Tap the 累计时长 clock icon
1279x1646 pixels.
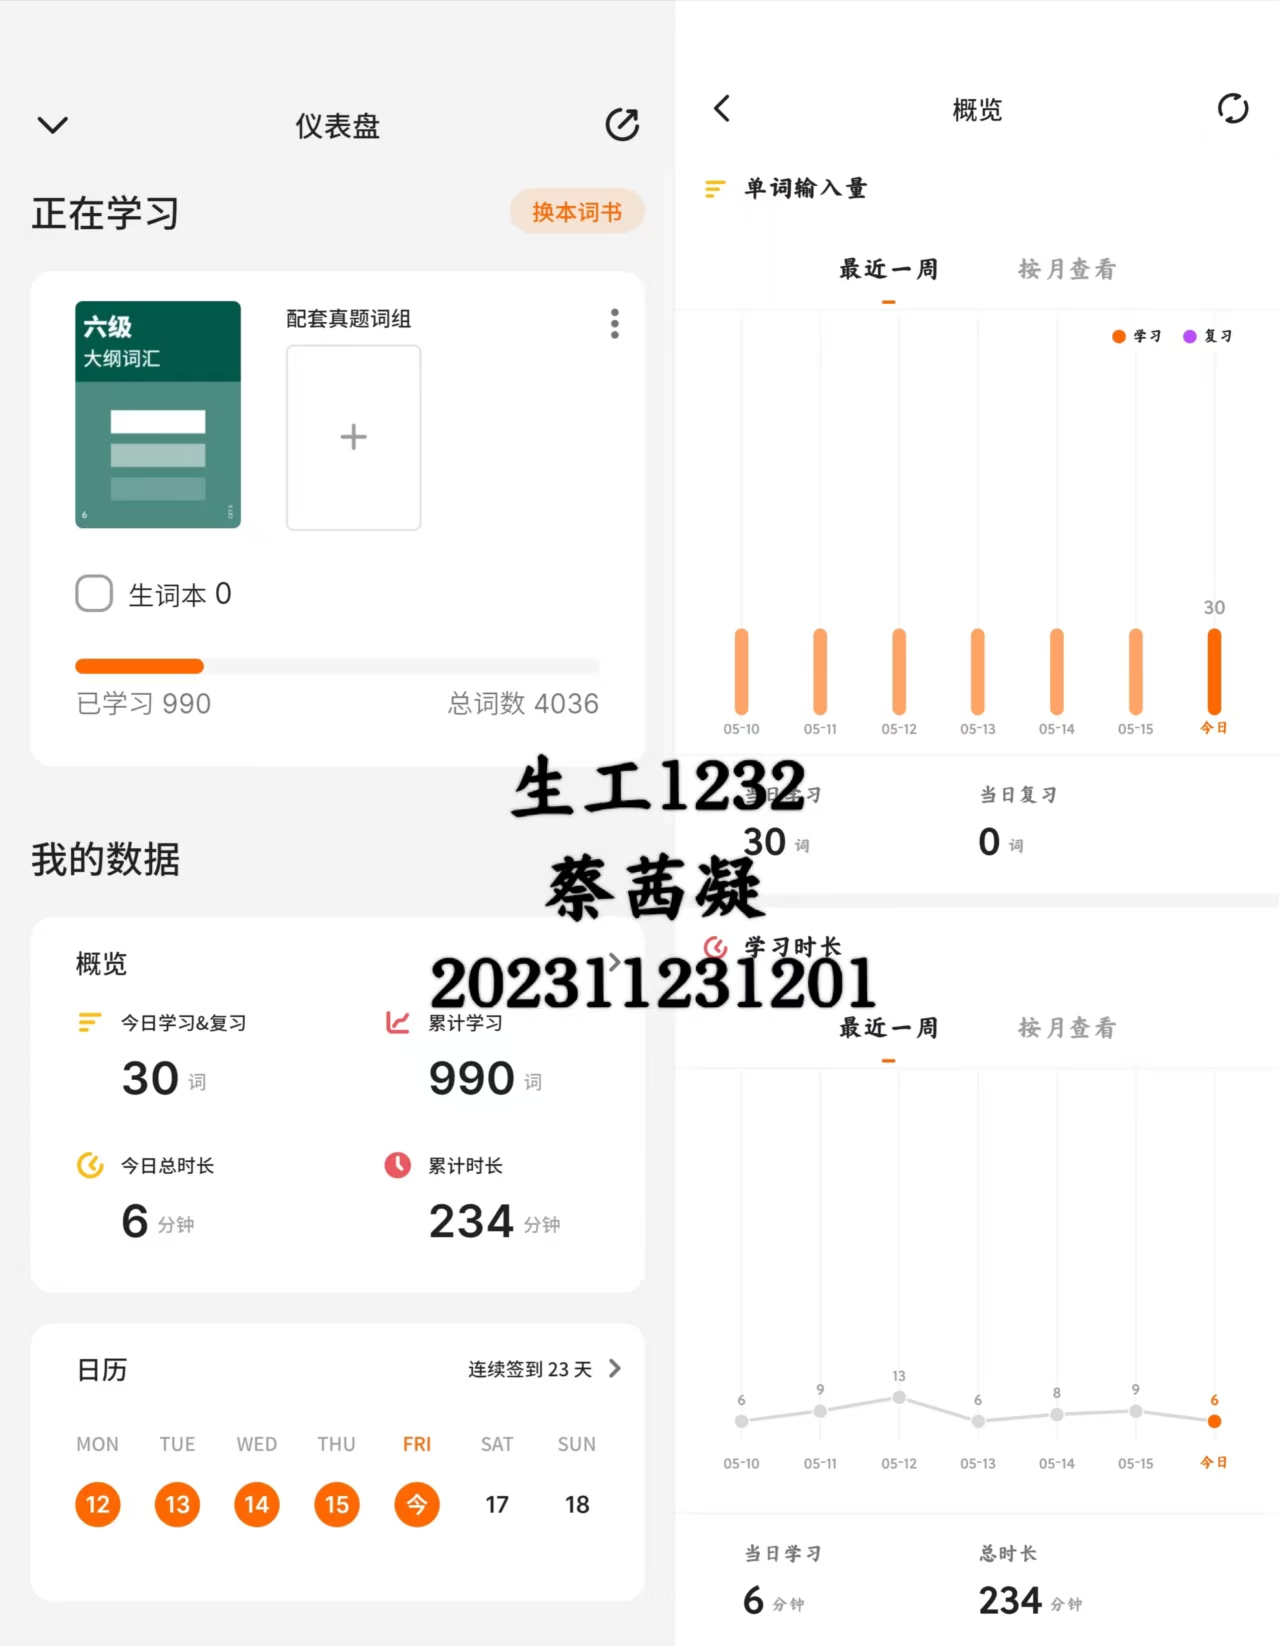pos(398,1165)
